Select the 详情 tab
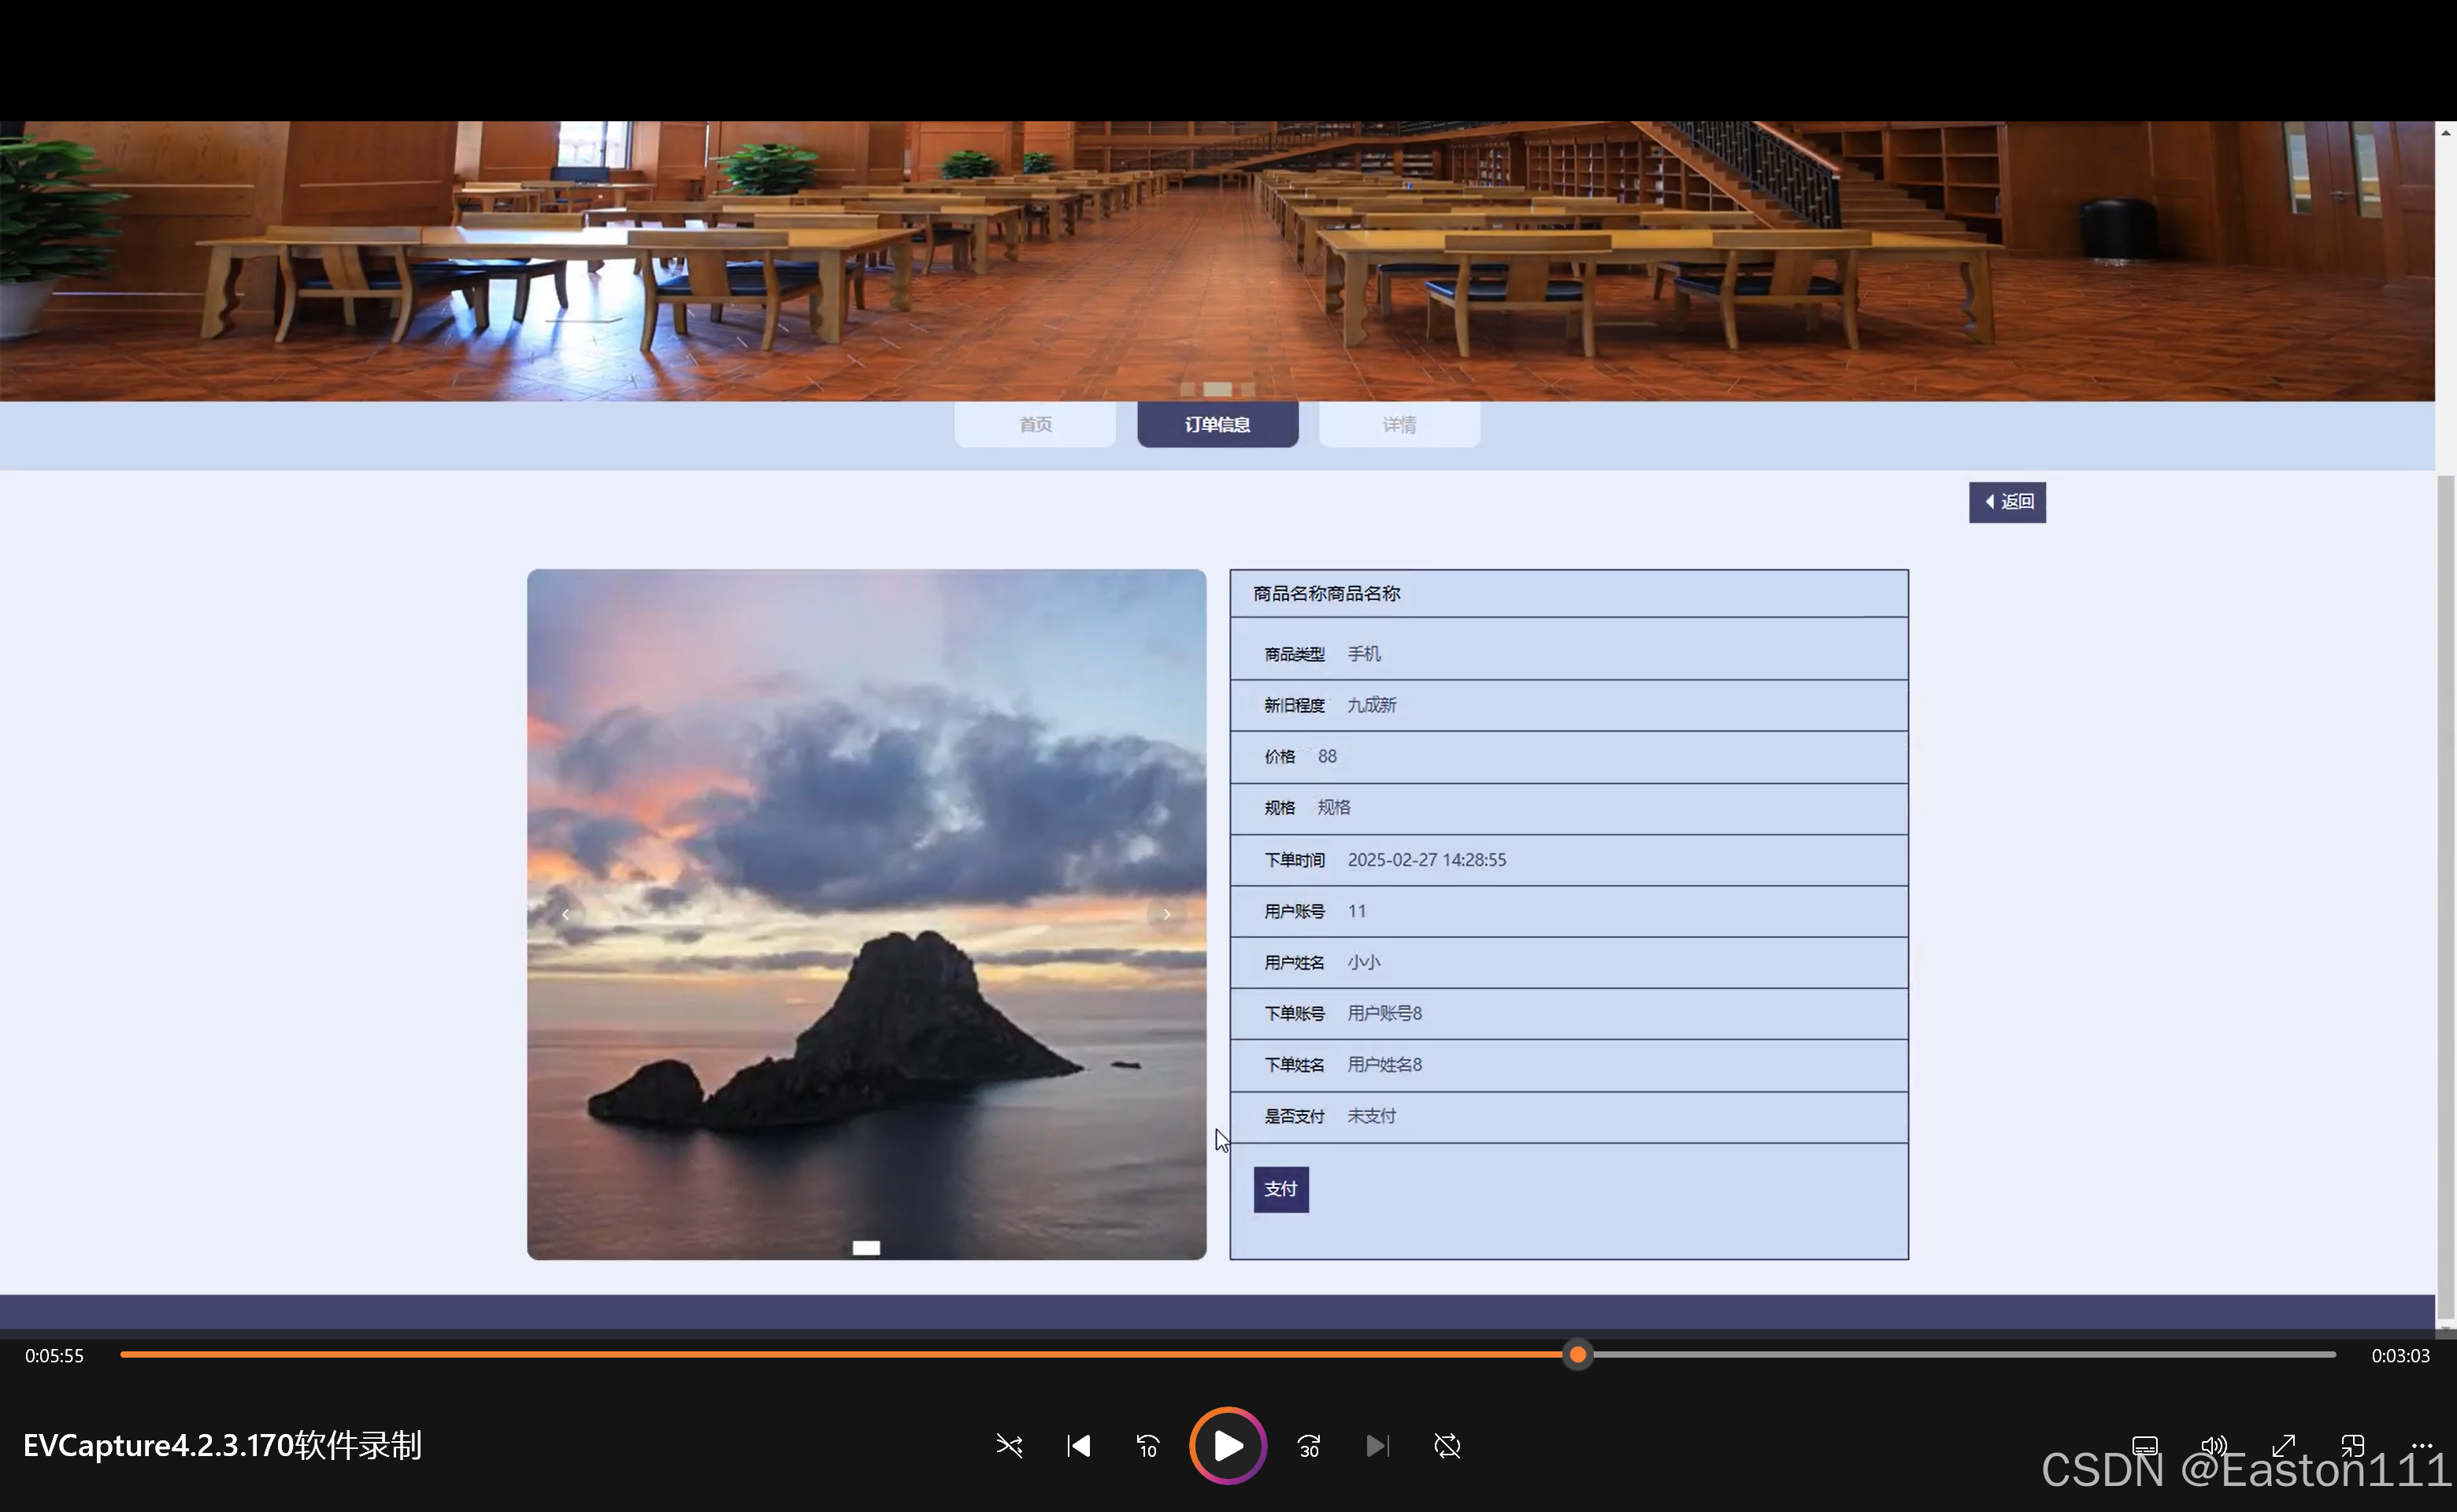The image size is (2457, 1512). click(1399, 425)
